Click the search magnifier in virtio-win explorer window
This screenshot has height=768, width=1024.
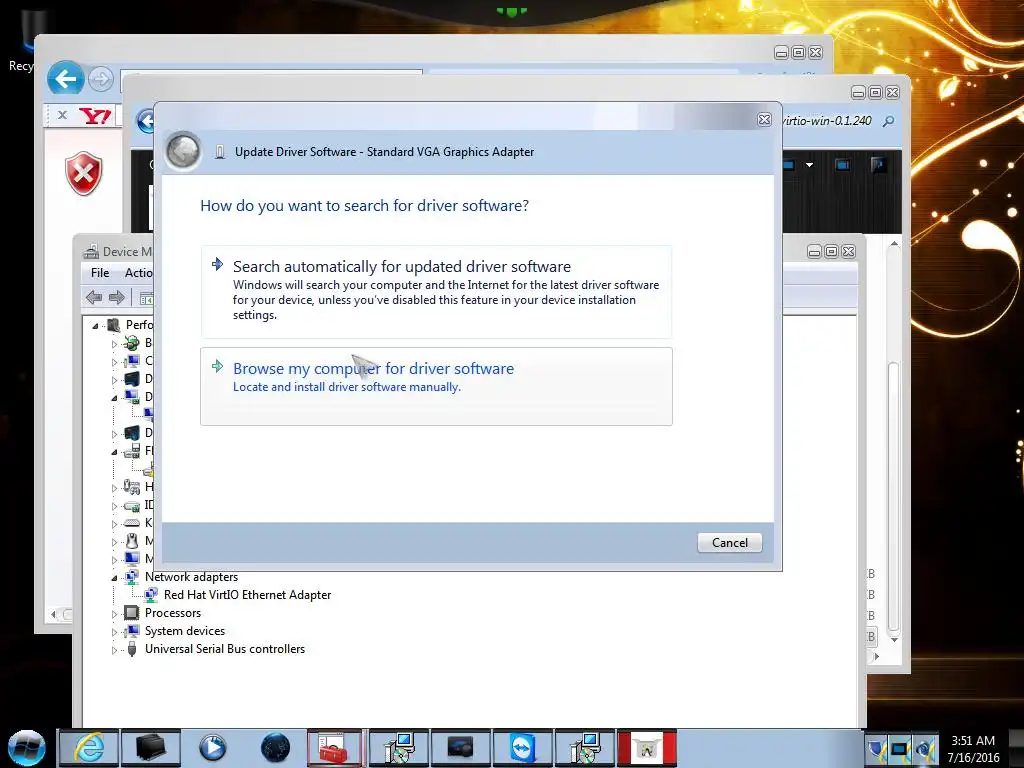click(888, 121)
